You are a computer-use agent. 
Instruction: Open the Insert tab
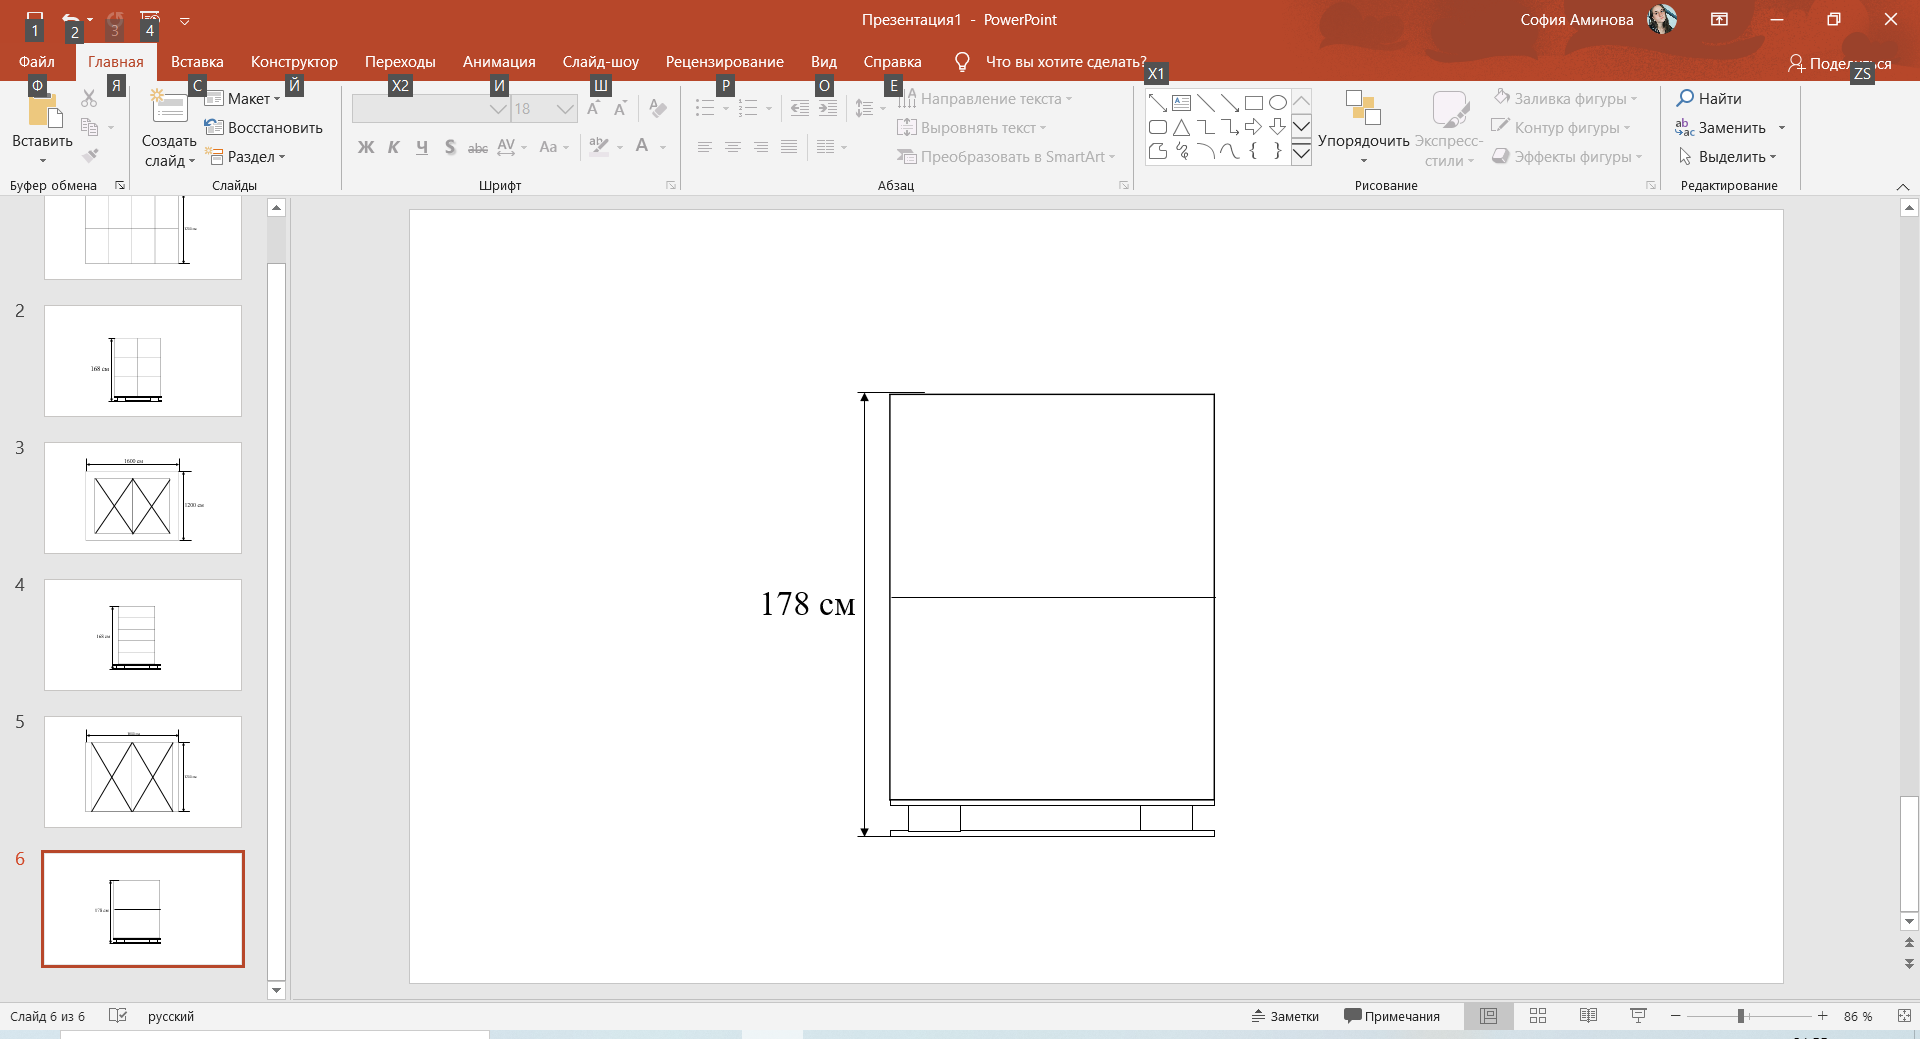[x=197, y=61]
